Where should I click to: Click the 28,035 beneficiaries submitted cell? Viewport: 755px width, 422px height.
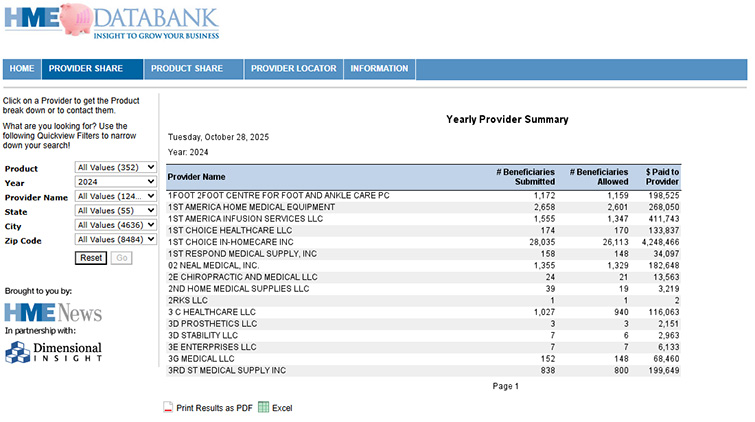coord(542,242)
